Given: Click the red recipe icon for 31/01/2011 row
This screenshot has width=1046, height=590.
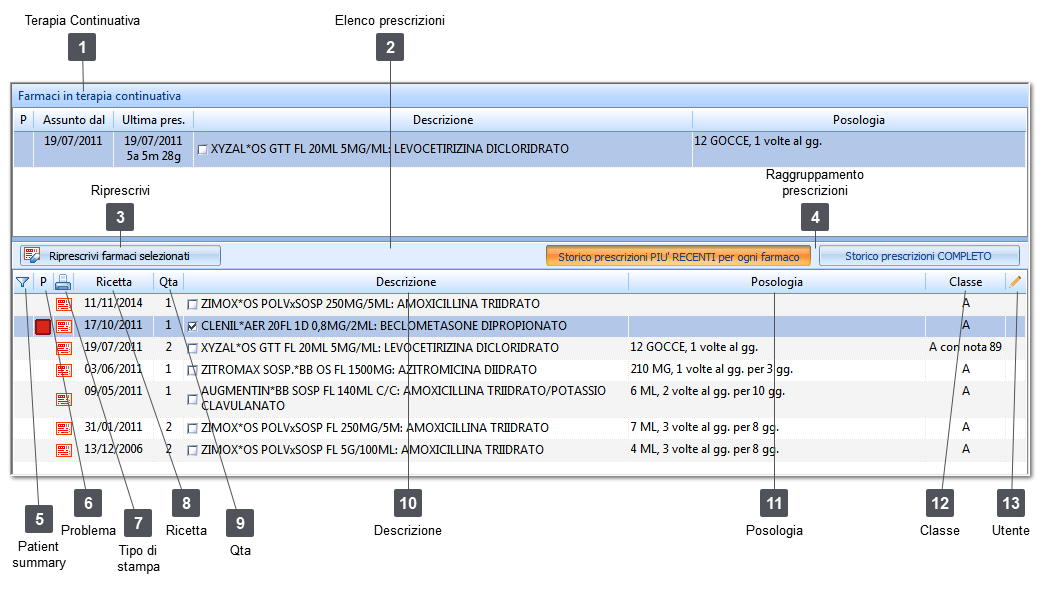Looking at the screenshot, I should pyautogui.click(x=64, y=428).
